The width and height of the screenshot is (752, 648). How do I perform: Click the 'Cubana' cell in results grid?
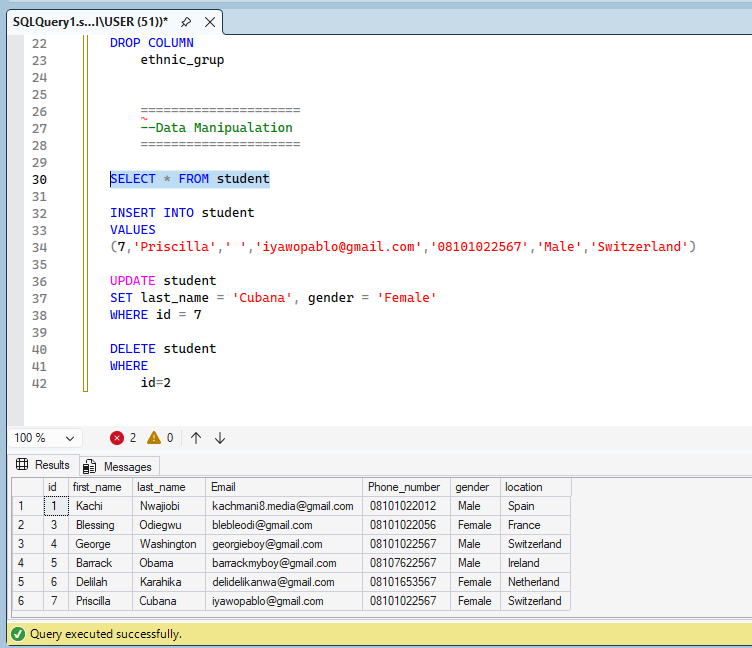(169, 601)
